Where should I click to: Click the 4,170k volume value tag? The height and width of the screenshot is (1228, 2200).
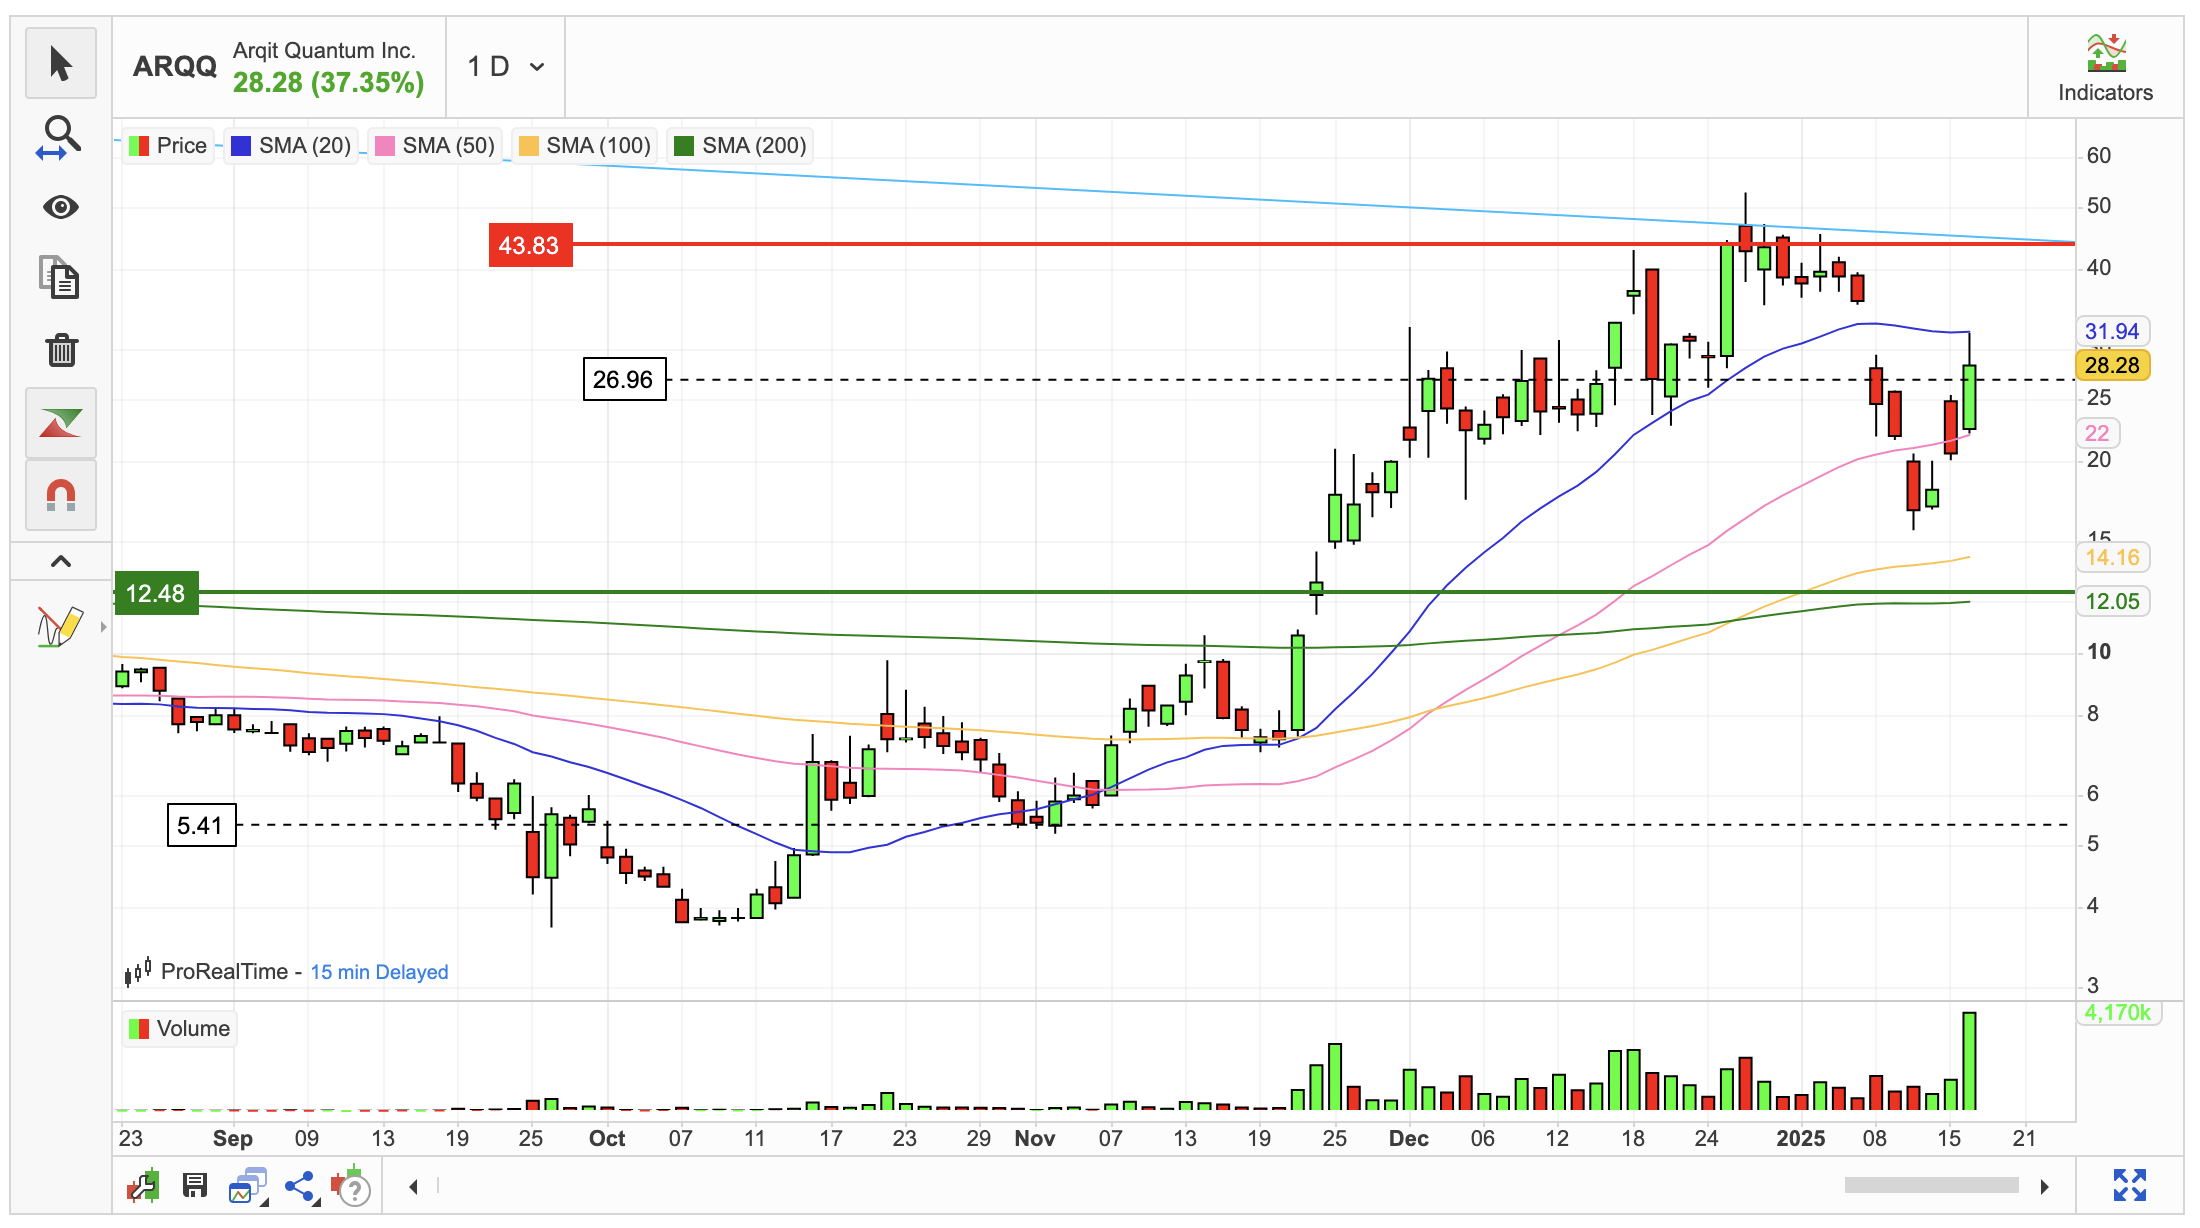click(x=2119, y=1012)
